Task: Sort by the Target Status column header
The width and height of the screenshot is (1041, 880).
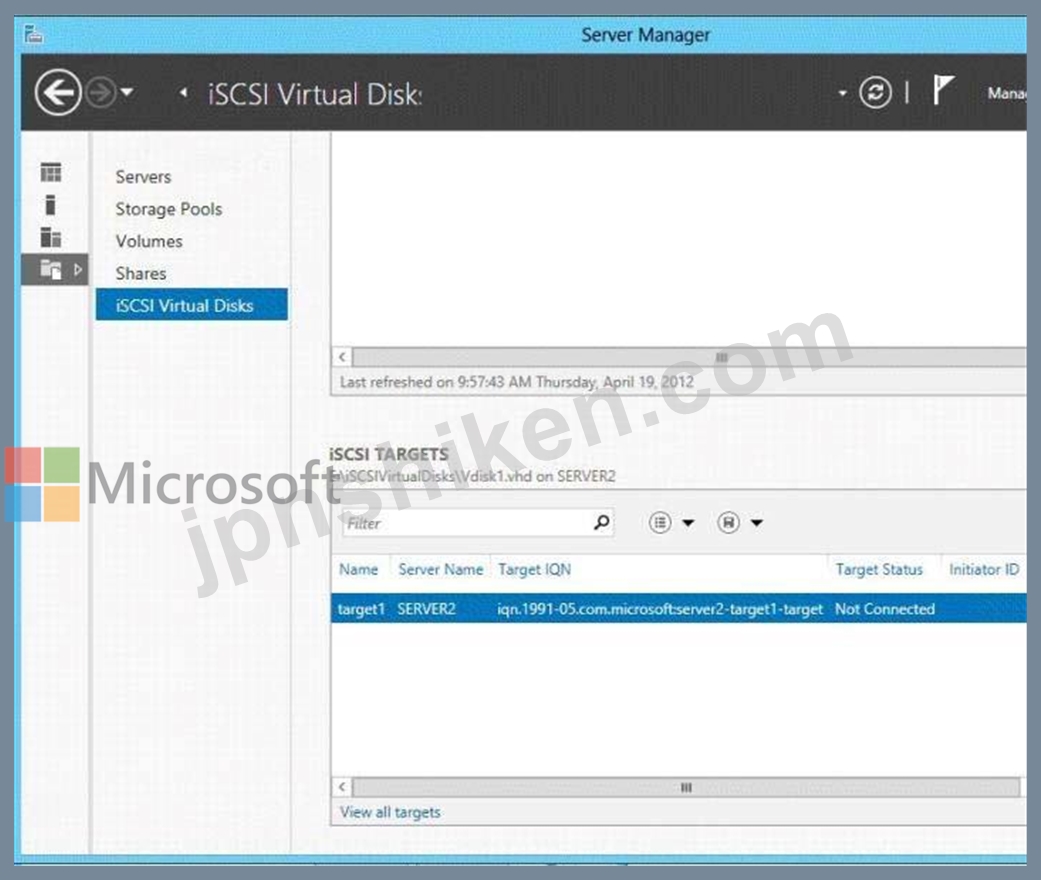Action: 879,569
